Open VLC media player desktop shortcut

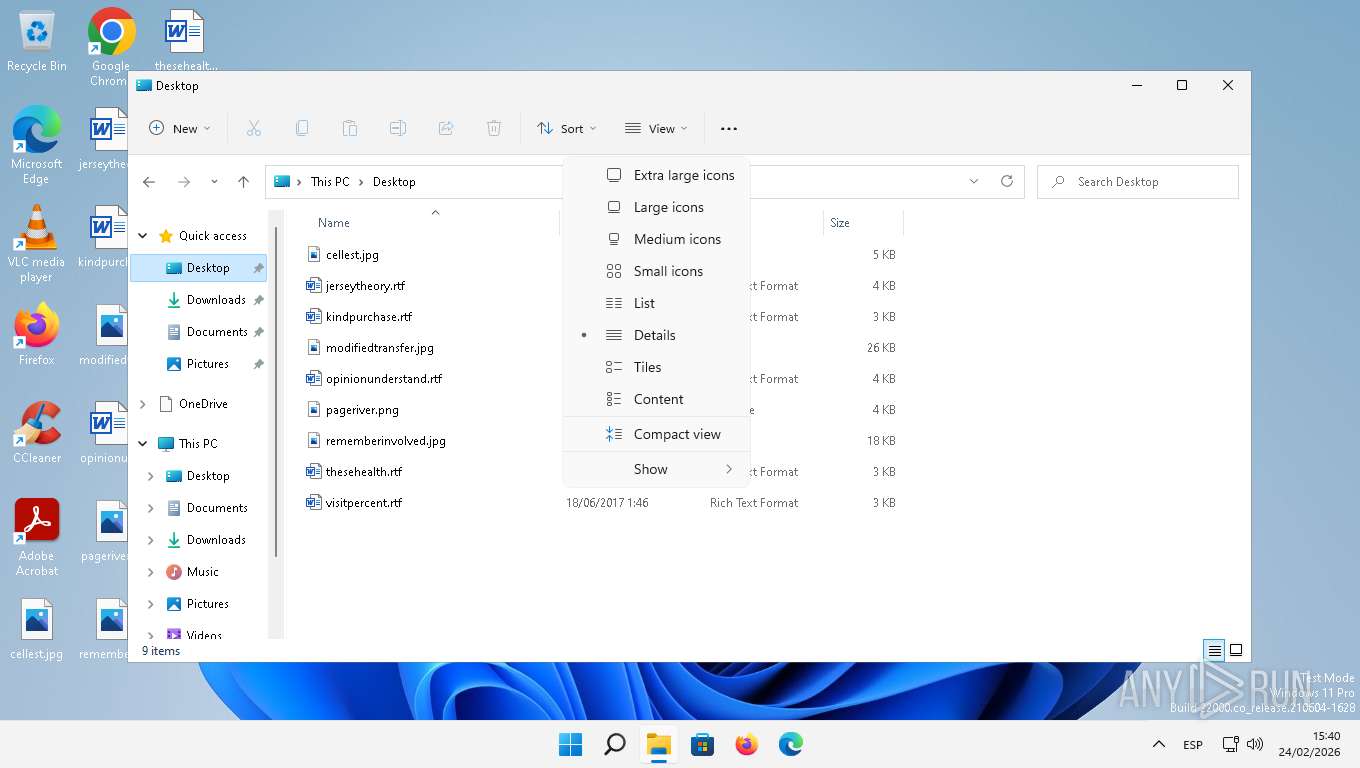[x=36, y=244]
